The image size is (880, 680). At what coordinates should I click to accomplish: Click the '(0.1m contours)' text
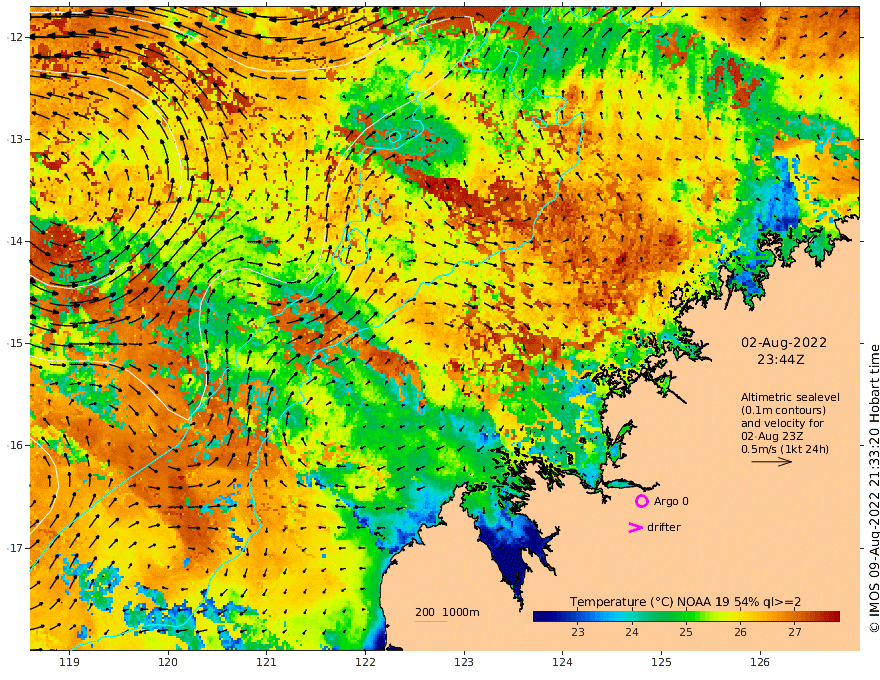click(783, 410)
